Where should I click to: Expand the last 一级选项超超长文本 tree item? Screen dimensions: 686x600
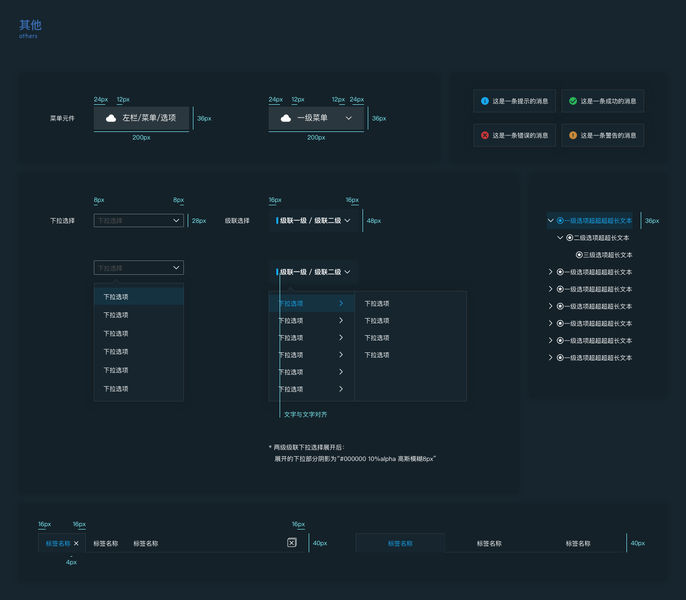[x=550, y=358]
